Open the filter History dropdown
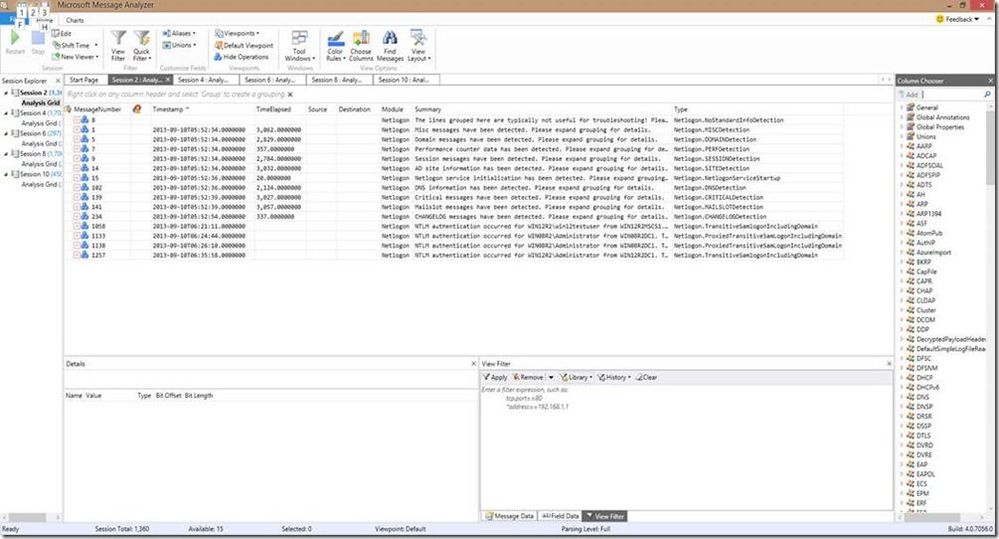 614,377
